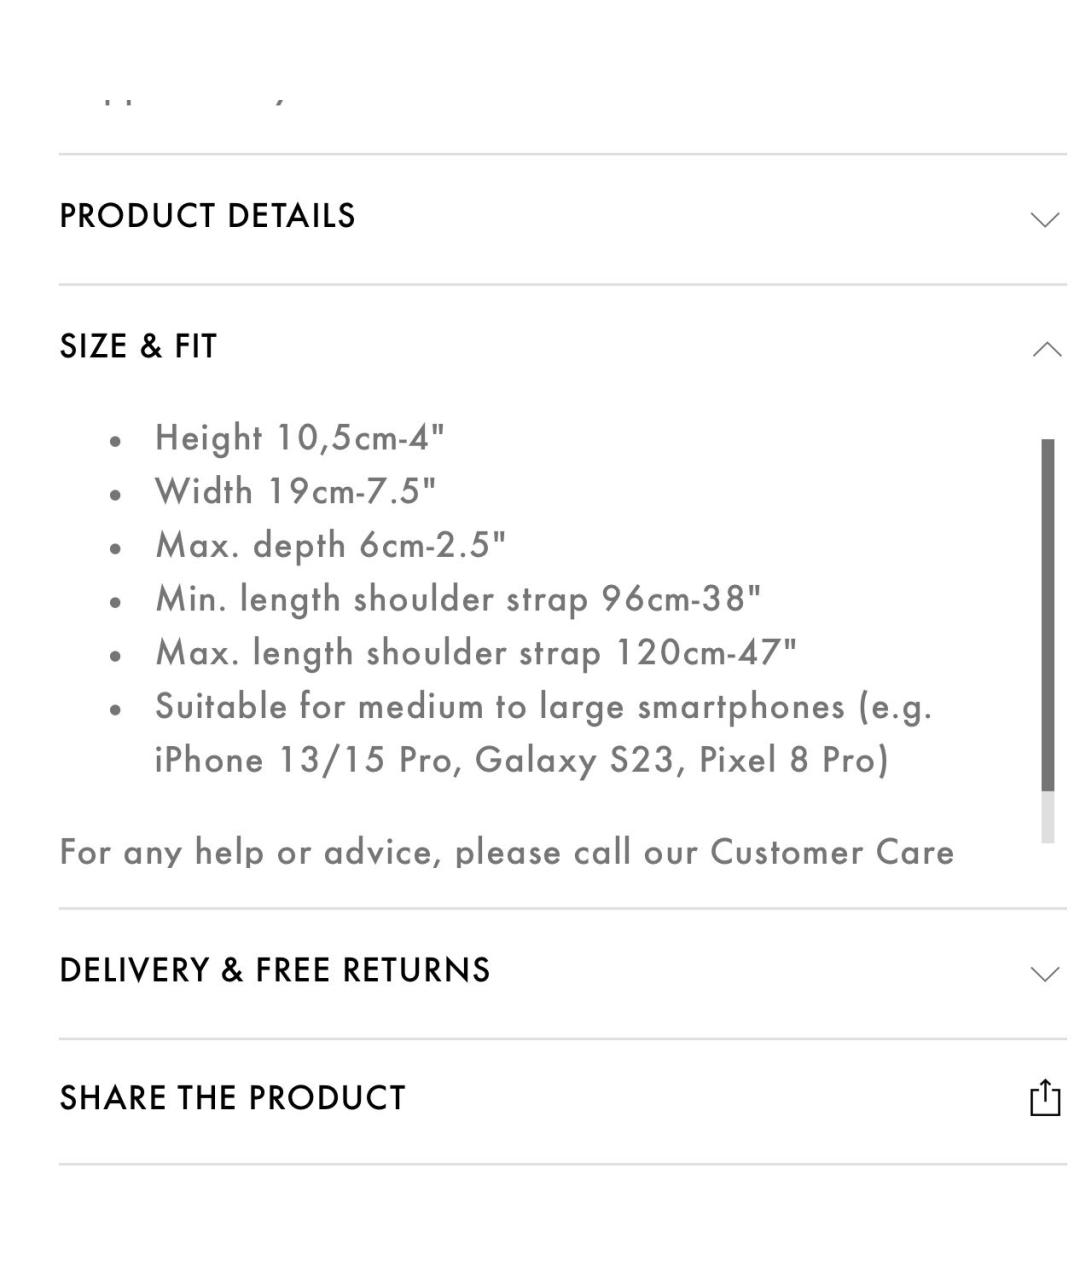
Task: Collapse the Size & Fit chevron
Action: coord(1046,349)
